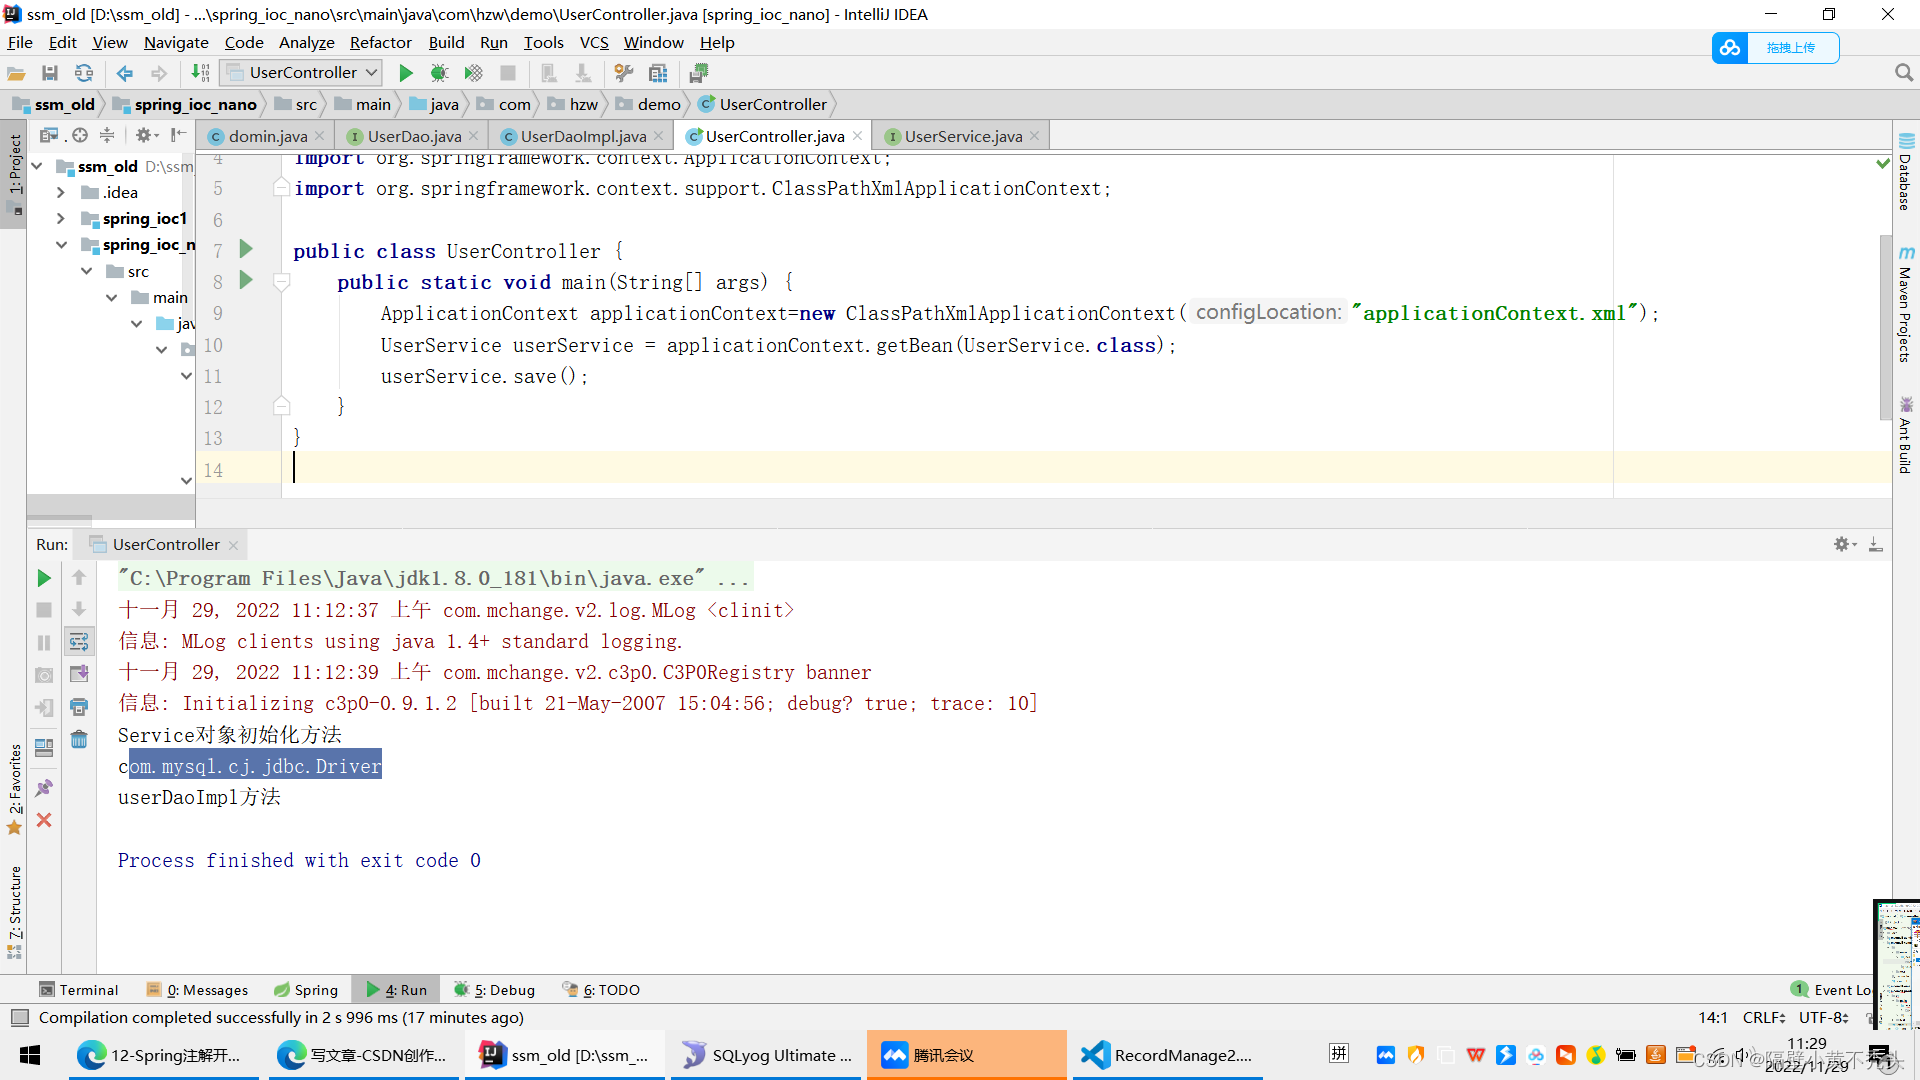Click the editor vertical scrollbar
Image resolution: width=1920 pixels, height=1080 pixels.
tap(1885, 325)
